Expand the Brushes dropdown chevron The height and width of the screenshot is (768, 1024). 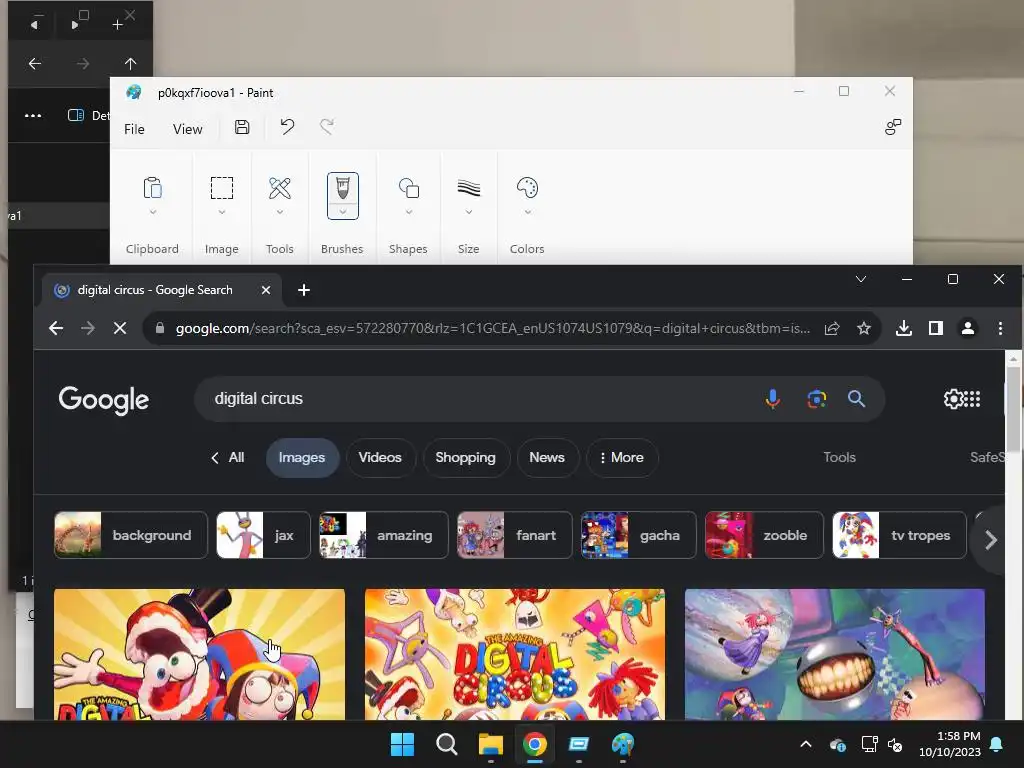pyautogui.click(x=342, y=212)
